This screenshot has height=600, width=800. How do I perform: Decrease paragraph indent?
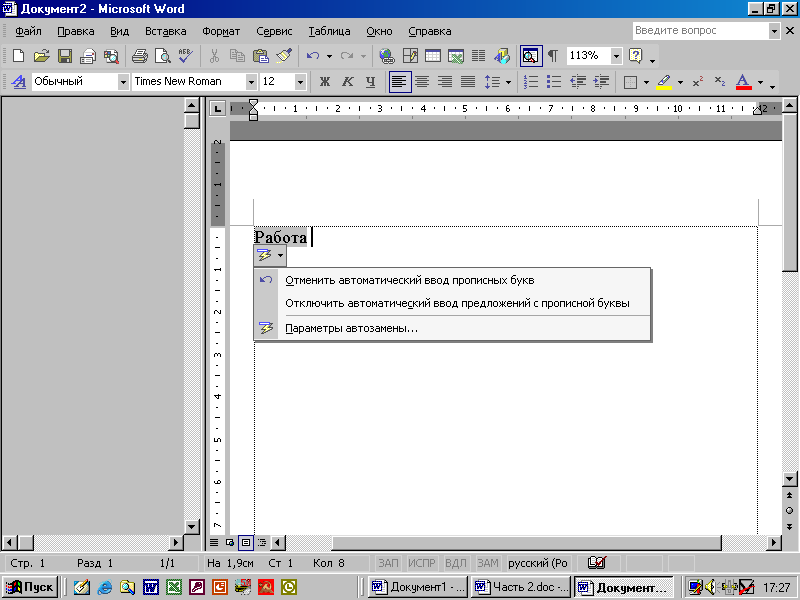tap(578, 82)
